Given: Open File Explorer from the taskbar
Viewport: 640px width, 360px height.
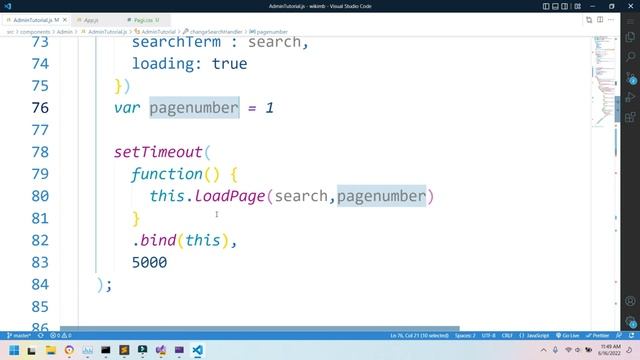Looking at the screenshot, I should pyautogui.click(x=51, y=350).
